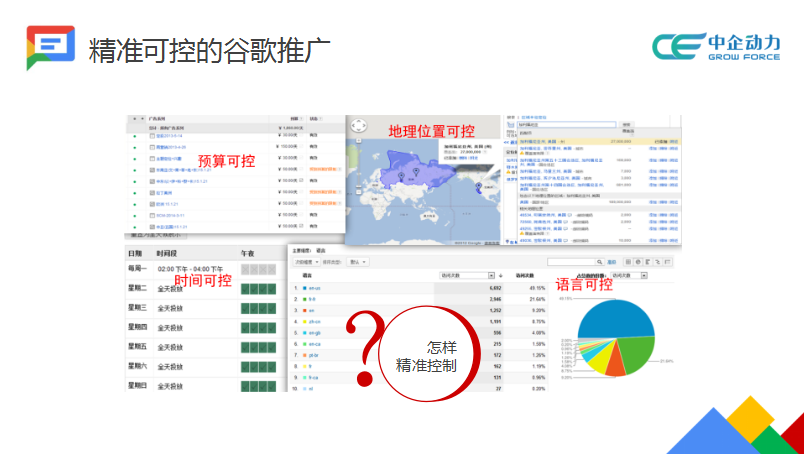Open the sort type 默认 dropdown
Image resolution: width=804 pixels, height=454 pixels.
(358, 262)
